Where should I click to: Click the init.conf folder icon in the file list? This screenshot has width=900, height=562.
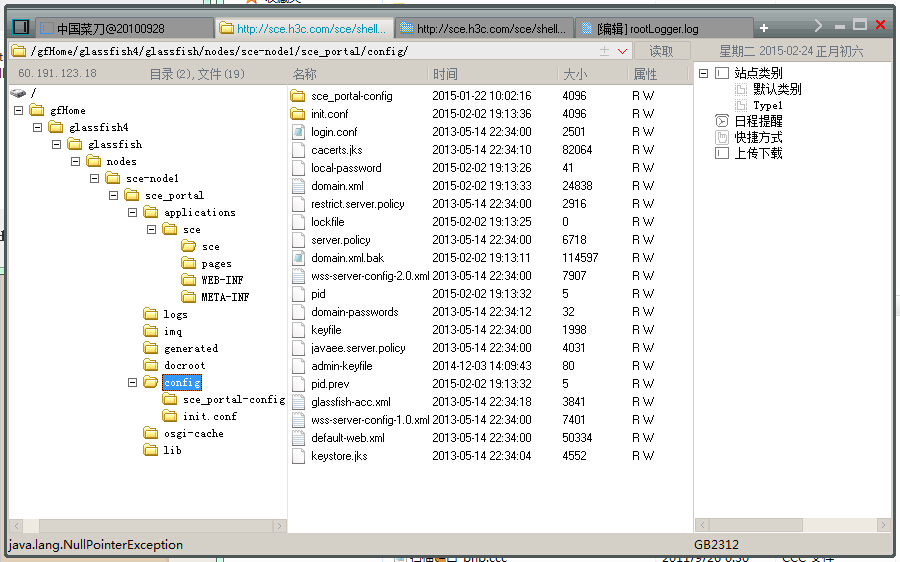point(298,114)
